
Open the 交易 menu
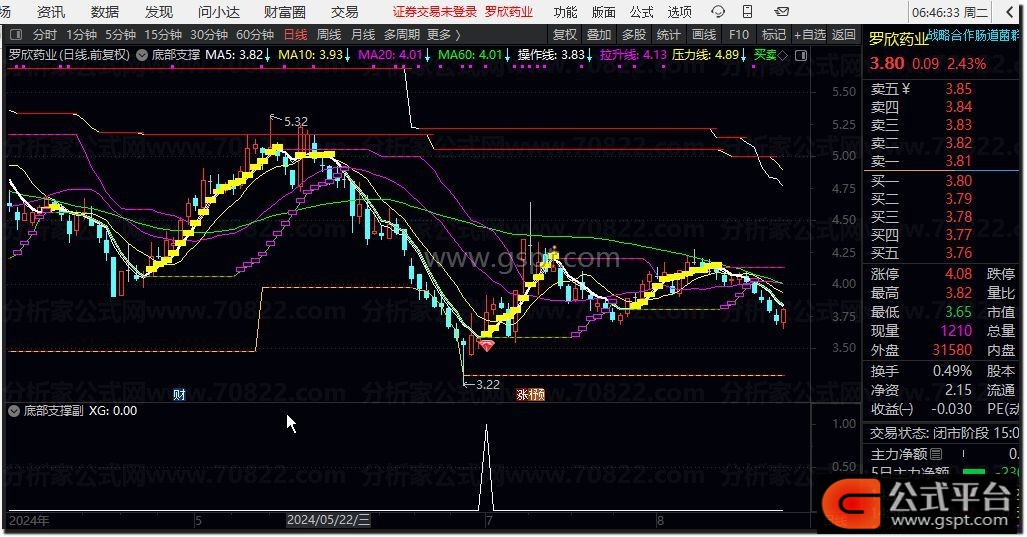(x=345, y=12)
